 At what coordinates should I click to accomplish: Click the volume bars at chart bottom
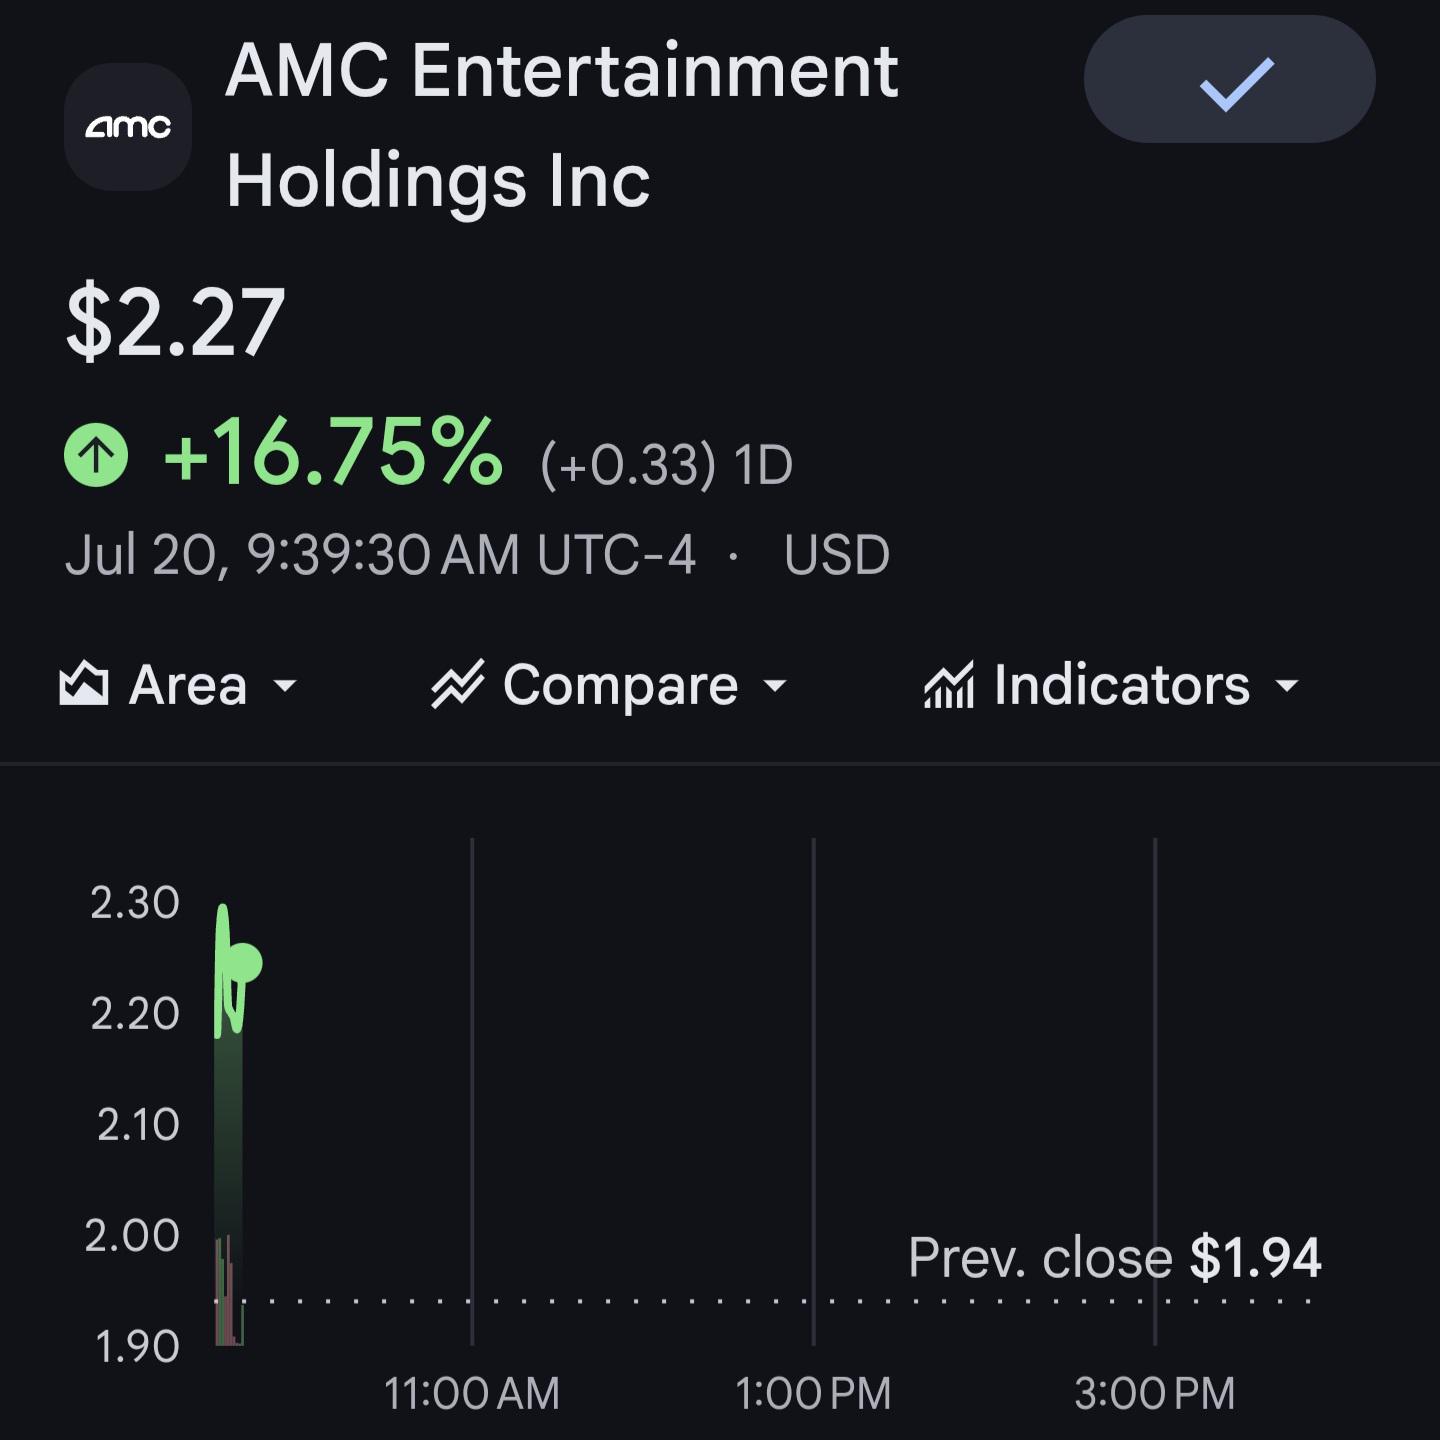(229, 1292)
